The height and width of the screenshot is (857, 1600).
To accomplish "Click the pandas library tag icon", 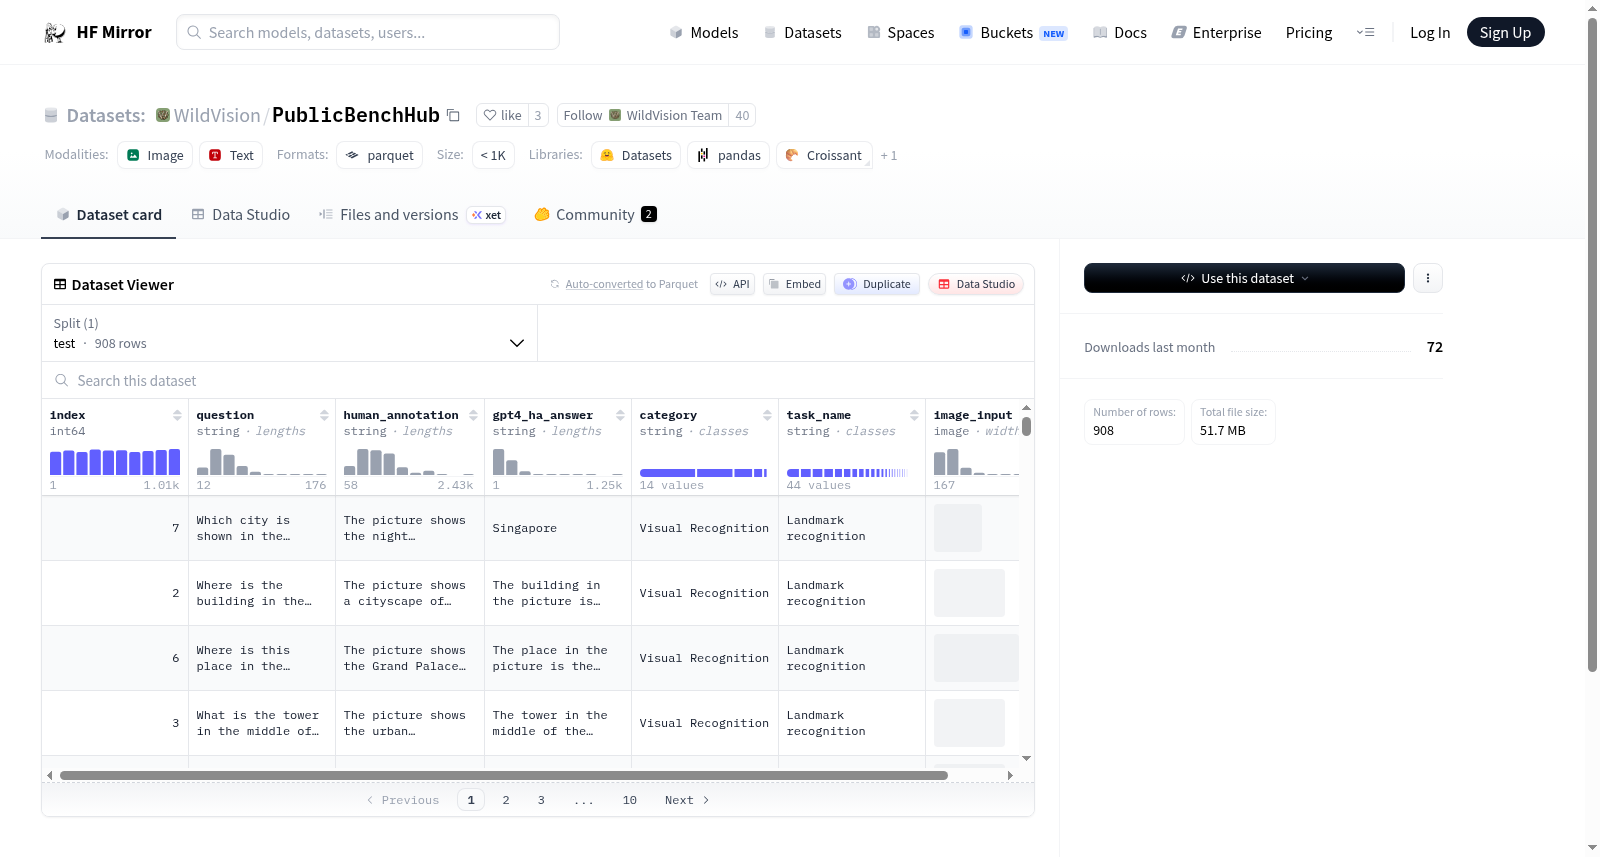I will (x=703, y=155).
